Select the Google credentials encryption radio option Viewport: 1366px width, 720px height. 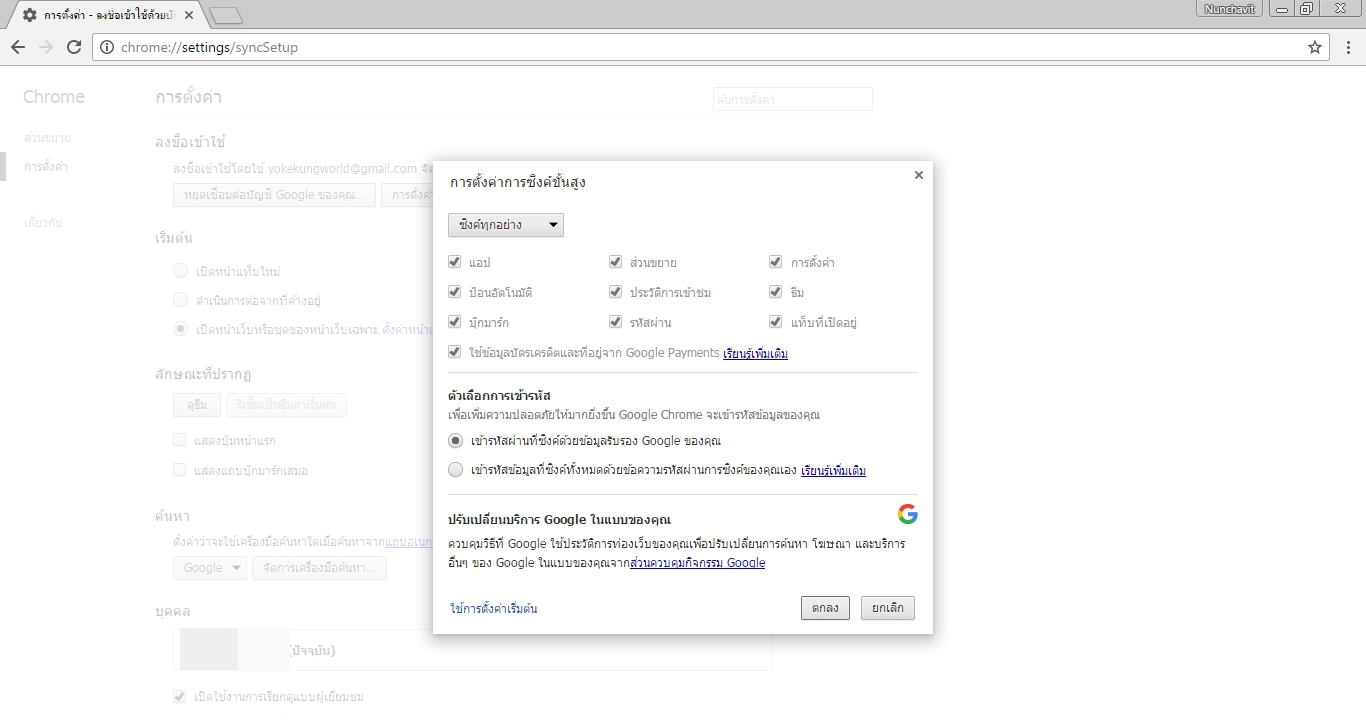(456, 441)
